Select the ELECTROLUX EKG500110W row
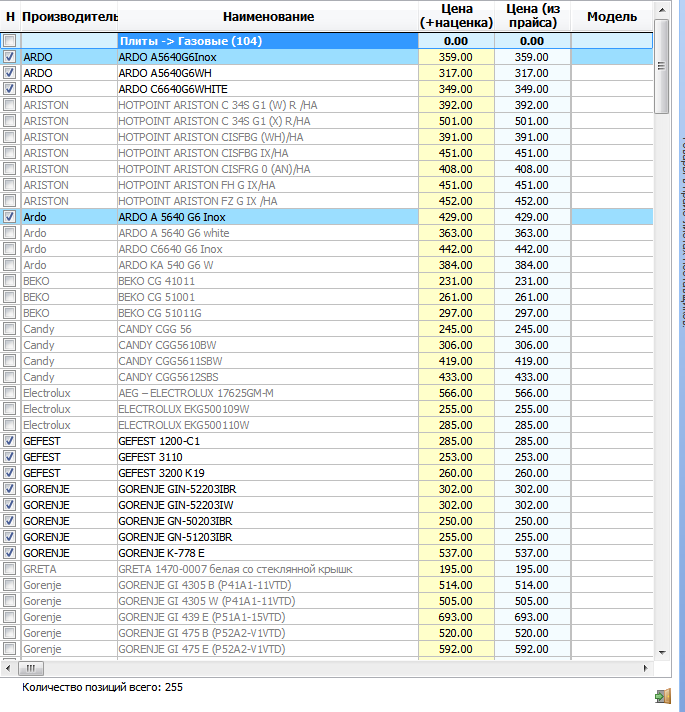685x712 pixels. (327, 425)
